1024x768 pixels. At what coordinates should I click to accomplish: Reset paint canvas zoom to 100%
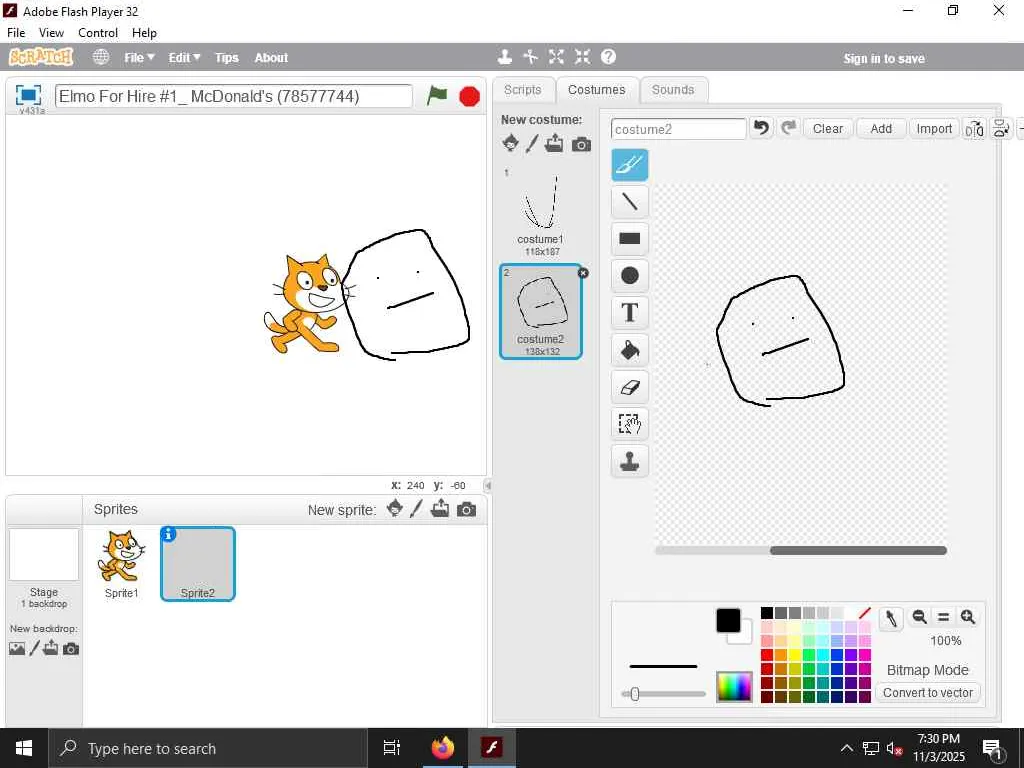tap(944, 617)
